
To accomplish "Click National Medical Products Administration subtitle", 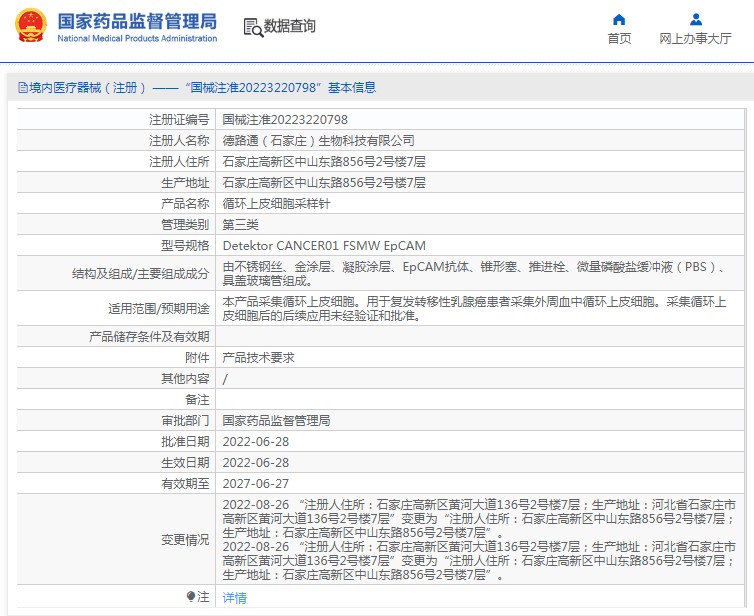I will pos(137,38).
